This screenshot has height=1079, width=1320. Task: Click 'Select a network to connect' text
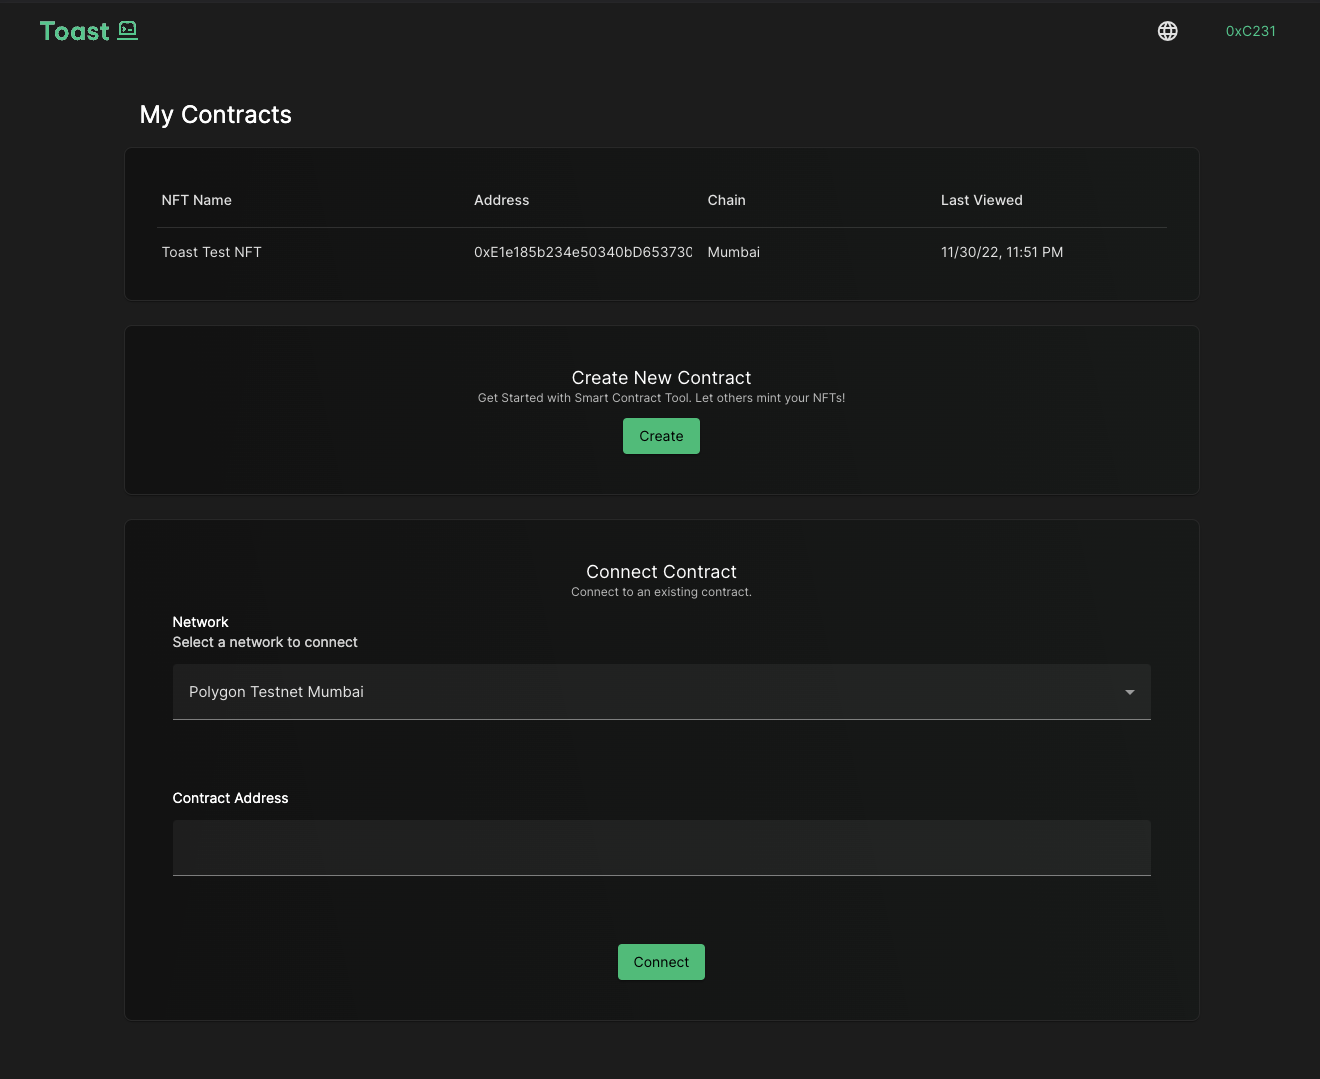[265, 642]
